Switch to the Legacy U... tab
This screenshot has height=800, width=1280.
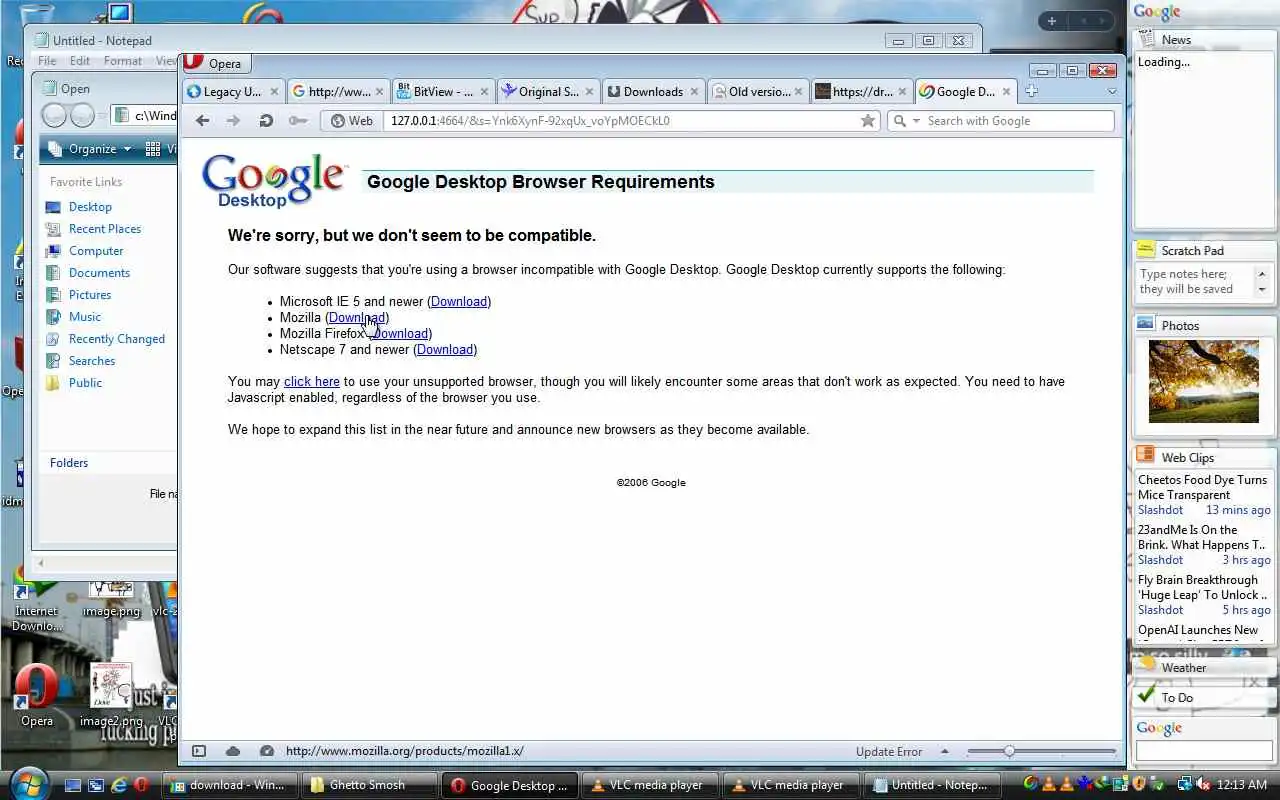click(232, 91)
